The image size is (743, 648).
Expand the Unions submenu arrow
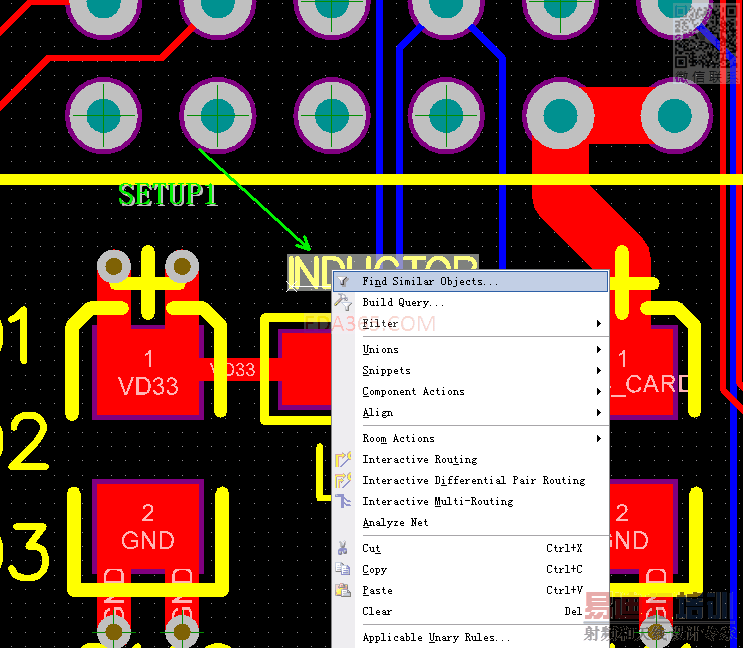coord(599,350)
